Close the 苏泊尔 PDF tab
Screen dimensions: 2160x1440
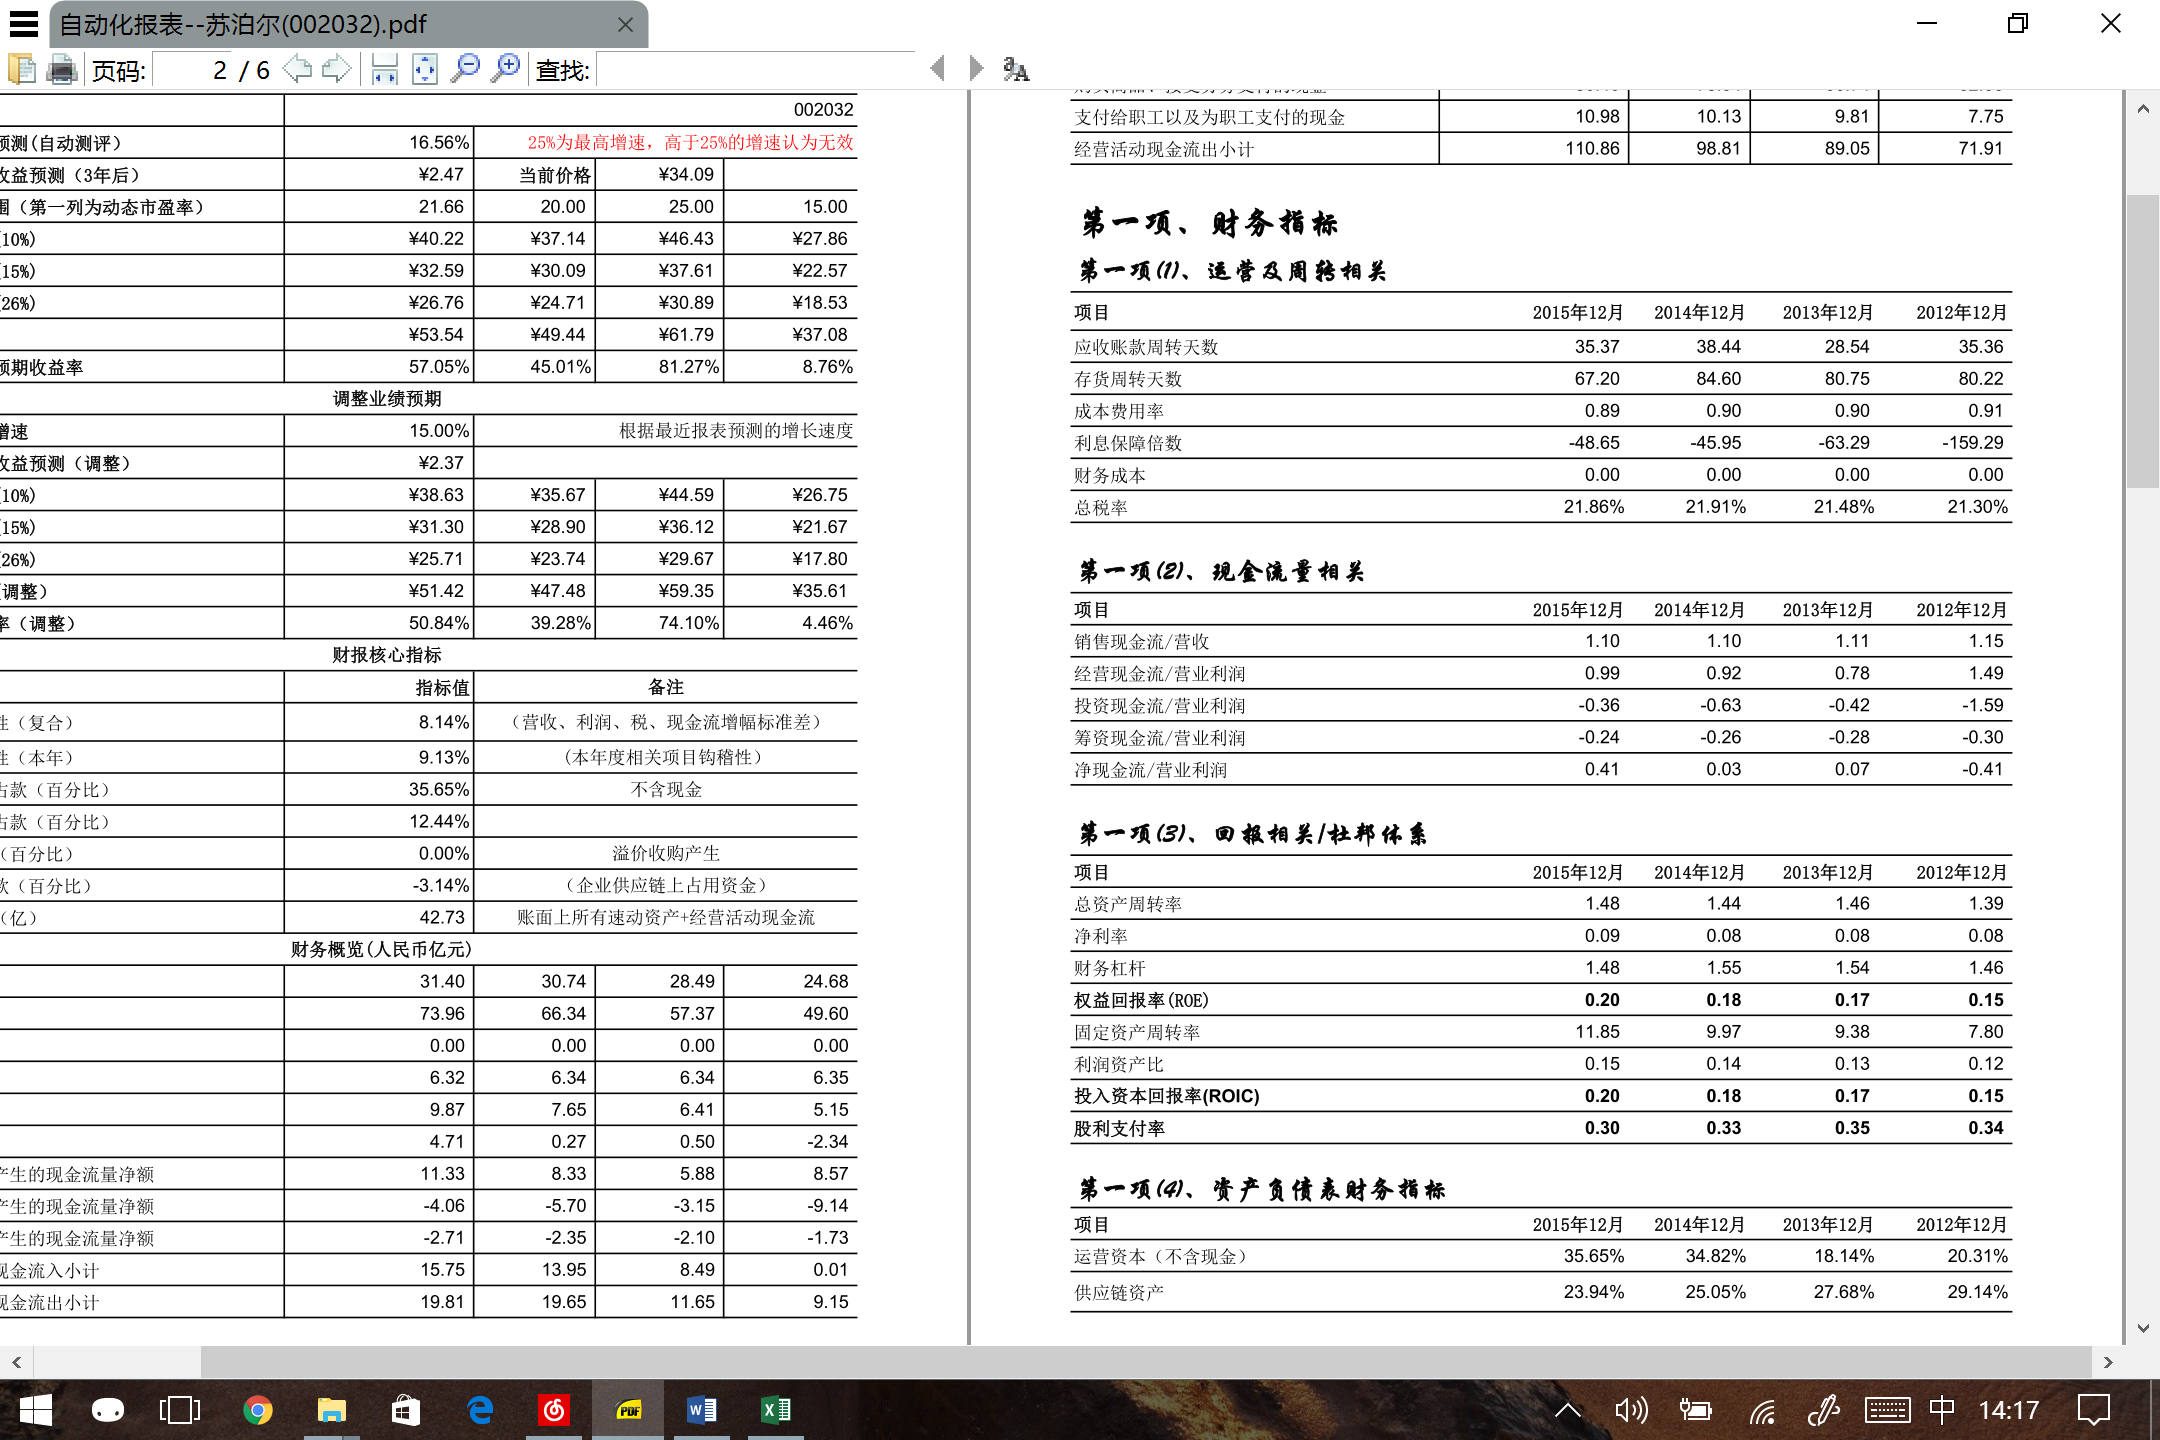click(625, 24)
